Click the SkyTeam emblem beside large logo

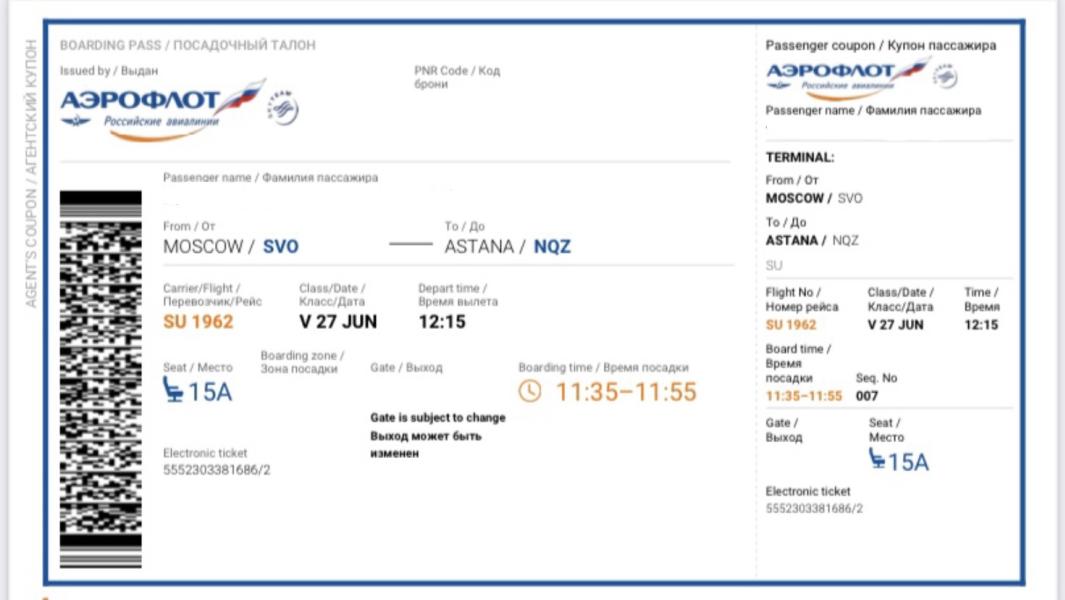pyautogui.click(x=283, y=108)
